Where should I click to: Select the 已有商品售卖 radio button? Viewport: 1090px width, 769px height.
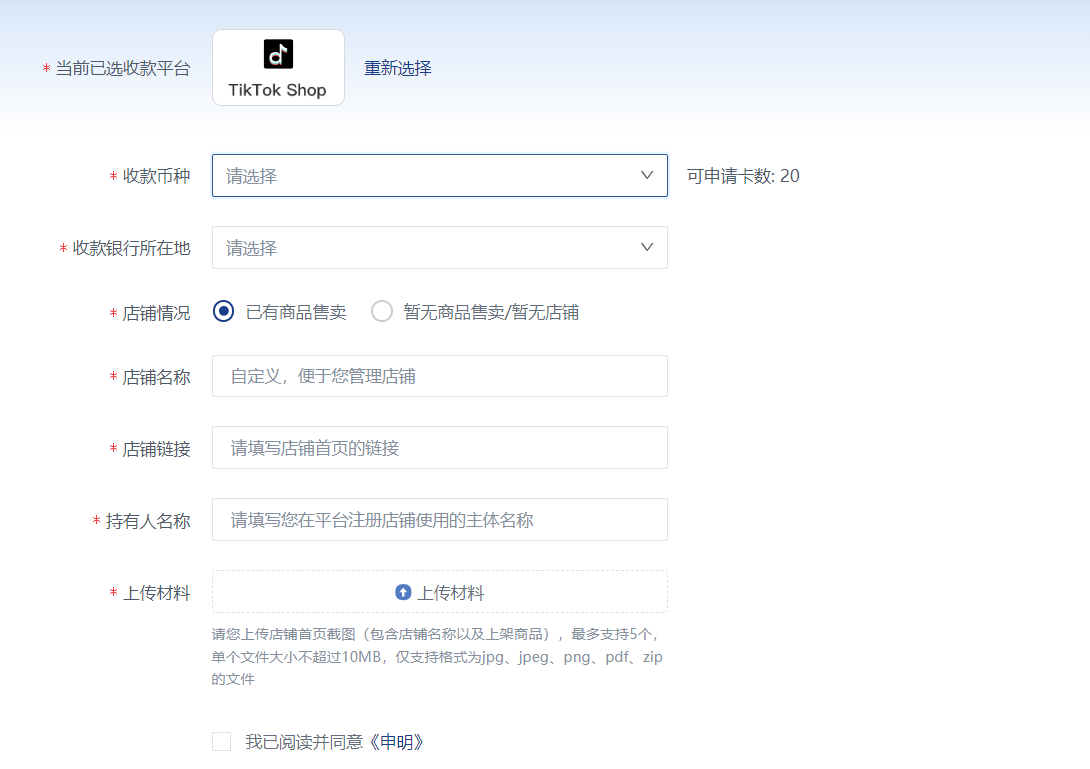click(x=224, y=312)
